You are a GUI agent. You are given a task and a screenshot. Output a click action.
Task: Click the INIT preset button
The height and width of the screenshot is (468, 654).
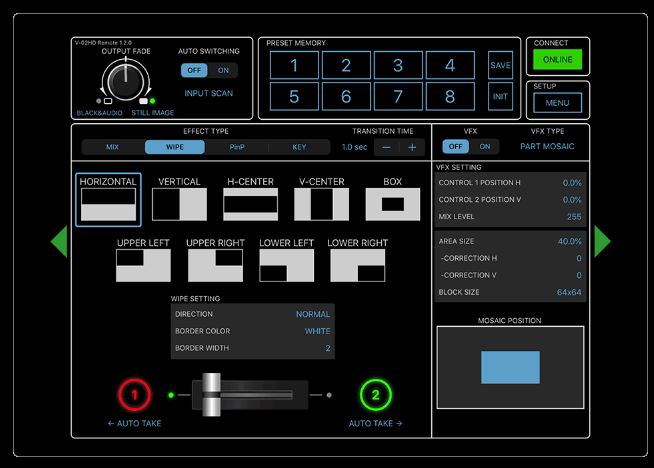(501, 96)
